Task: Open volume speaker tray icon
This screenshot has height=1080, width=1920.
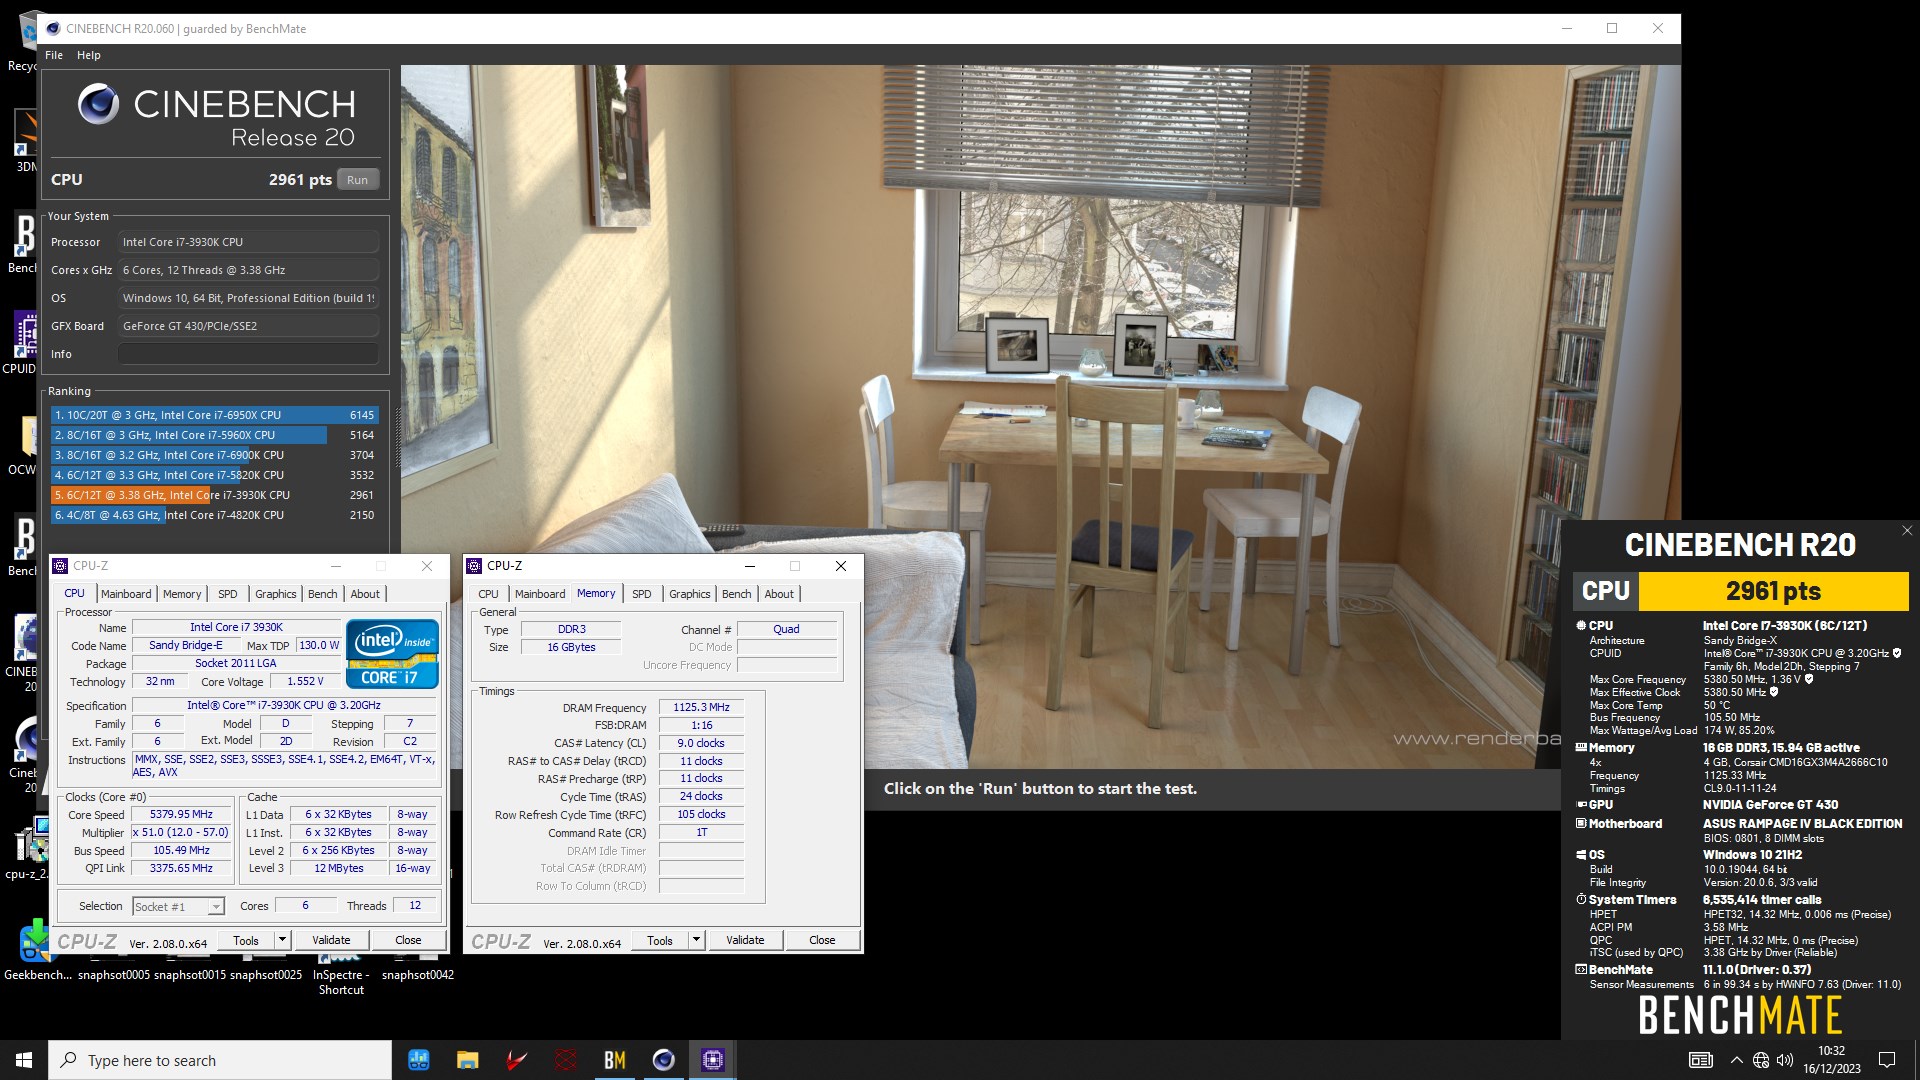Action: point(1785,1060)
